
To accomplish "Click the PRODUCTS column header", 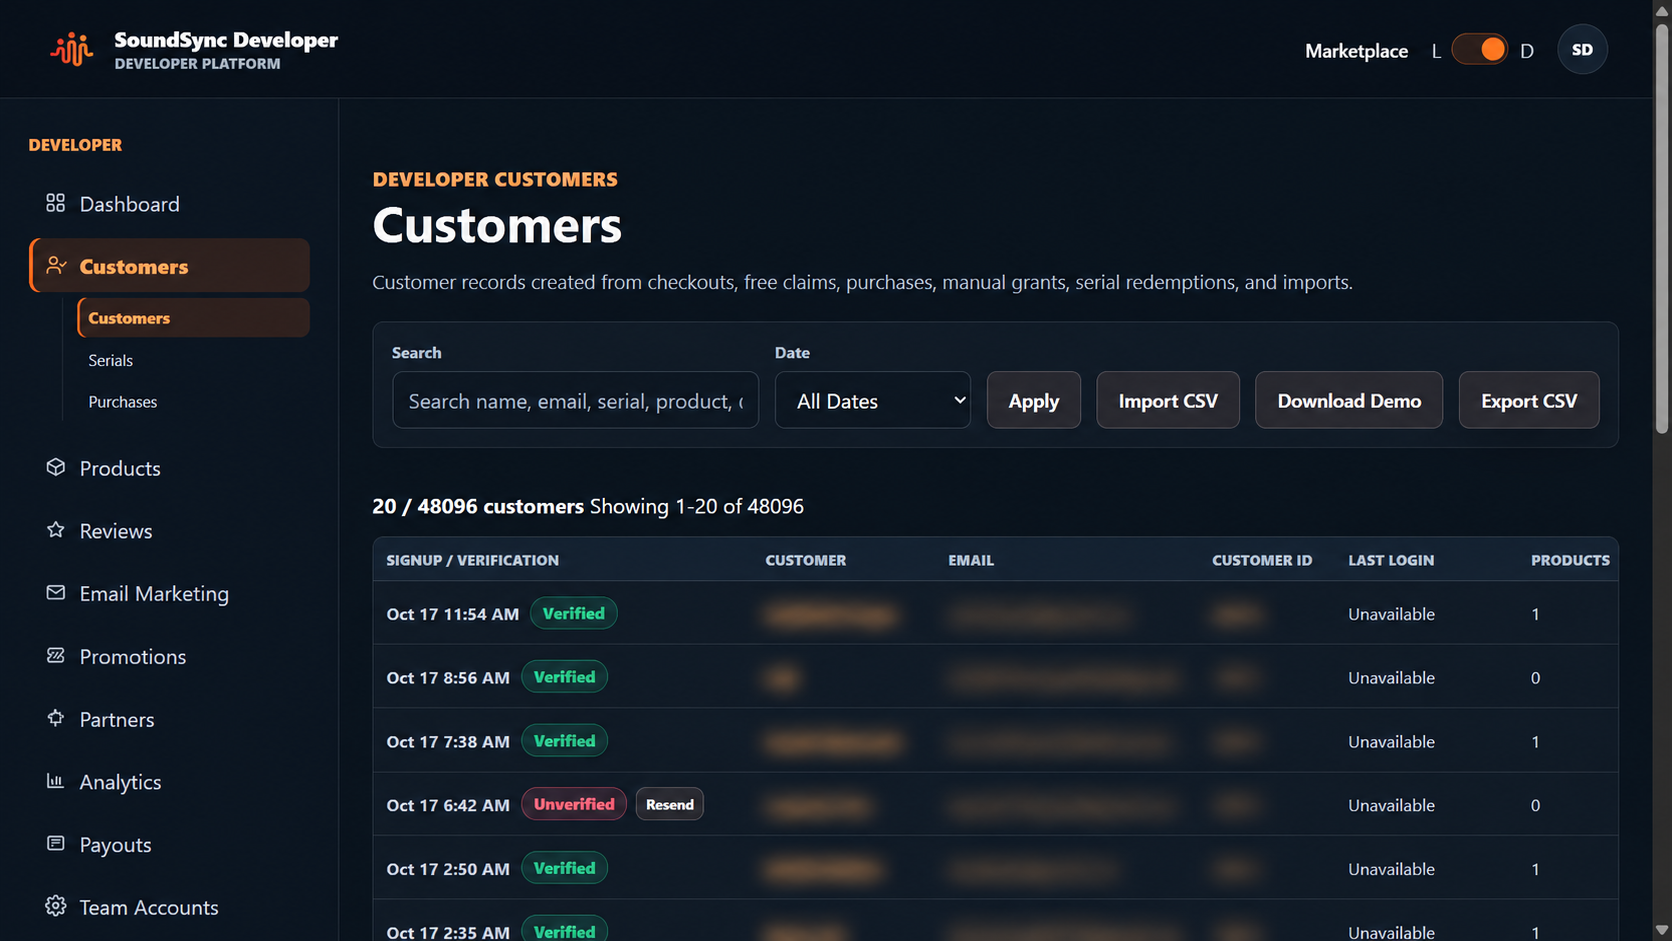I will (x=1570, y=560).
